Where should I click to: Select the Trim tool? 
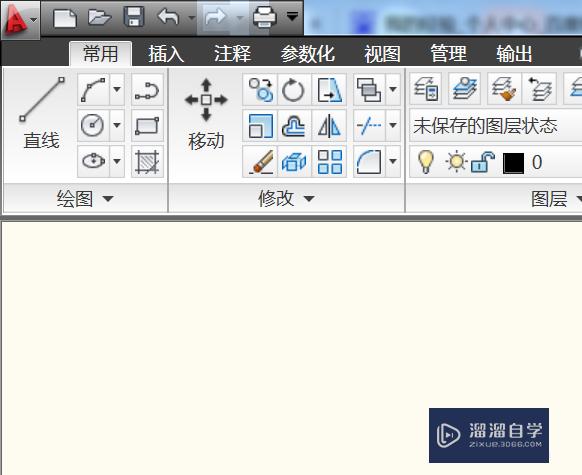point(369,125)
